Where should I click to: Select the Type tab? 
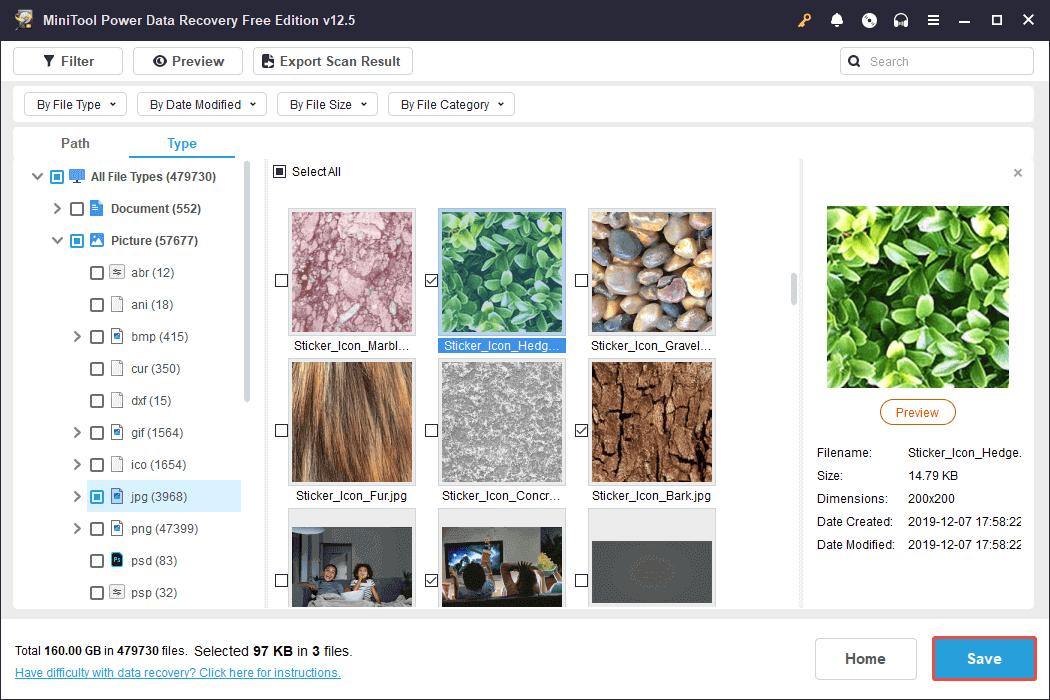pyautogui.click(x=181, y=143)
